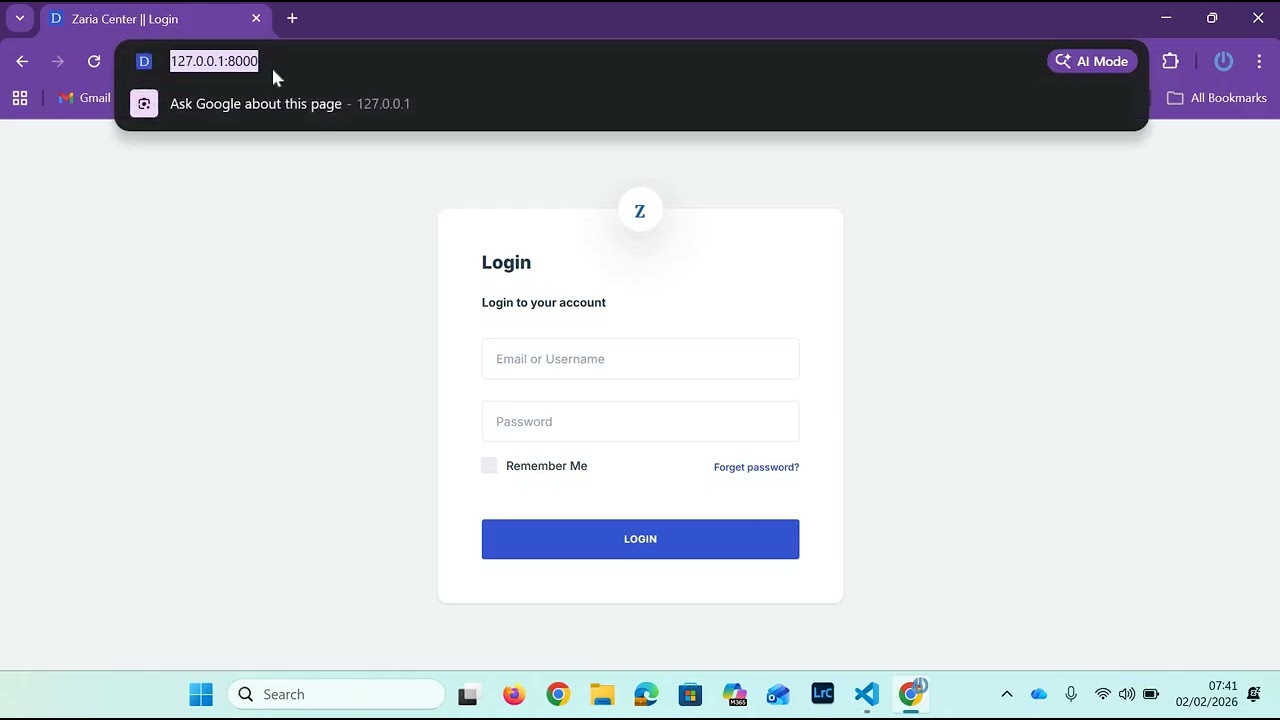
Task: Click the Z logo badge
Action: click(640, 211)
